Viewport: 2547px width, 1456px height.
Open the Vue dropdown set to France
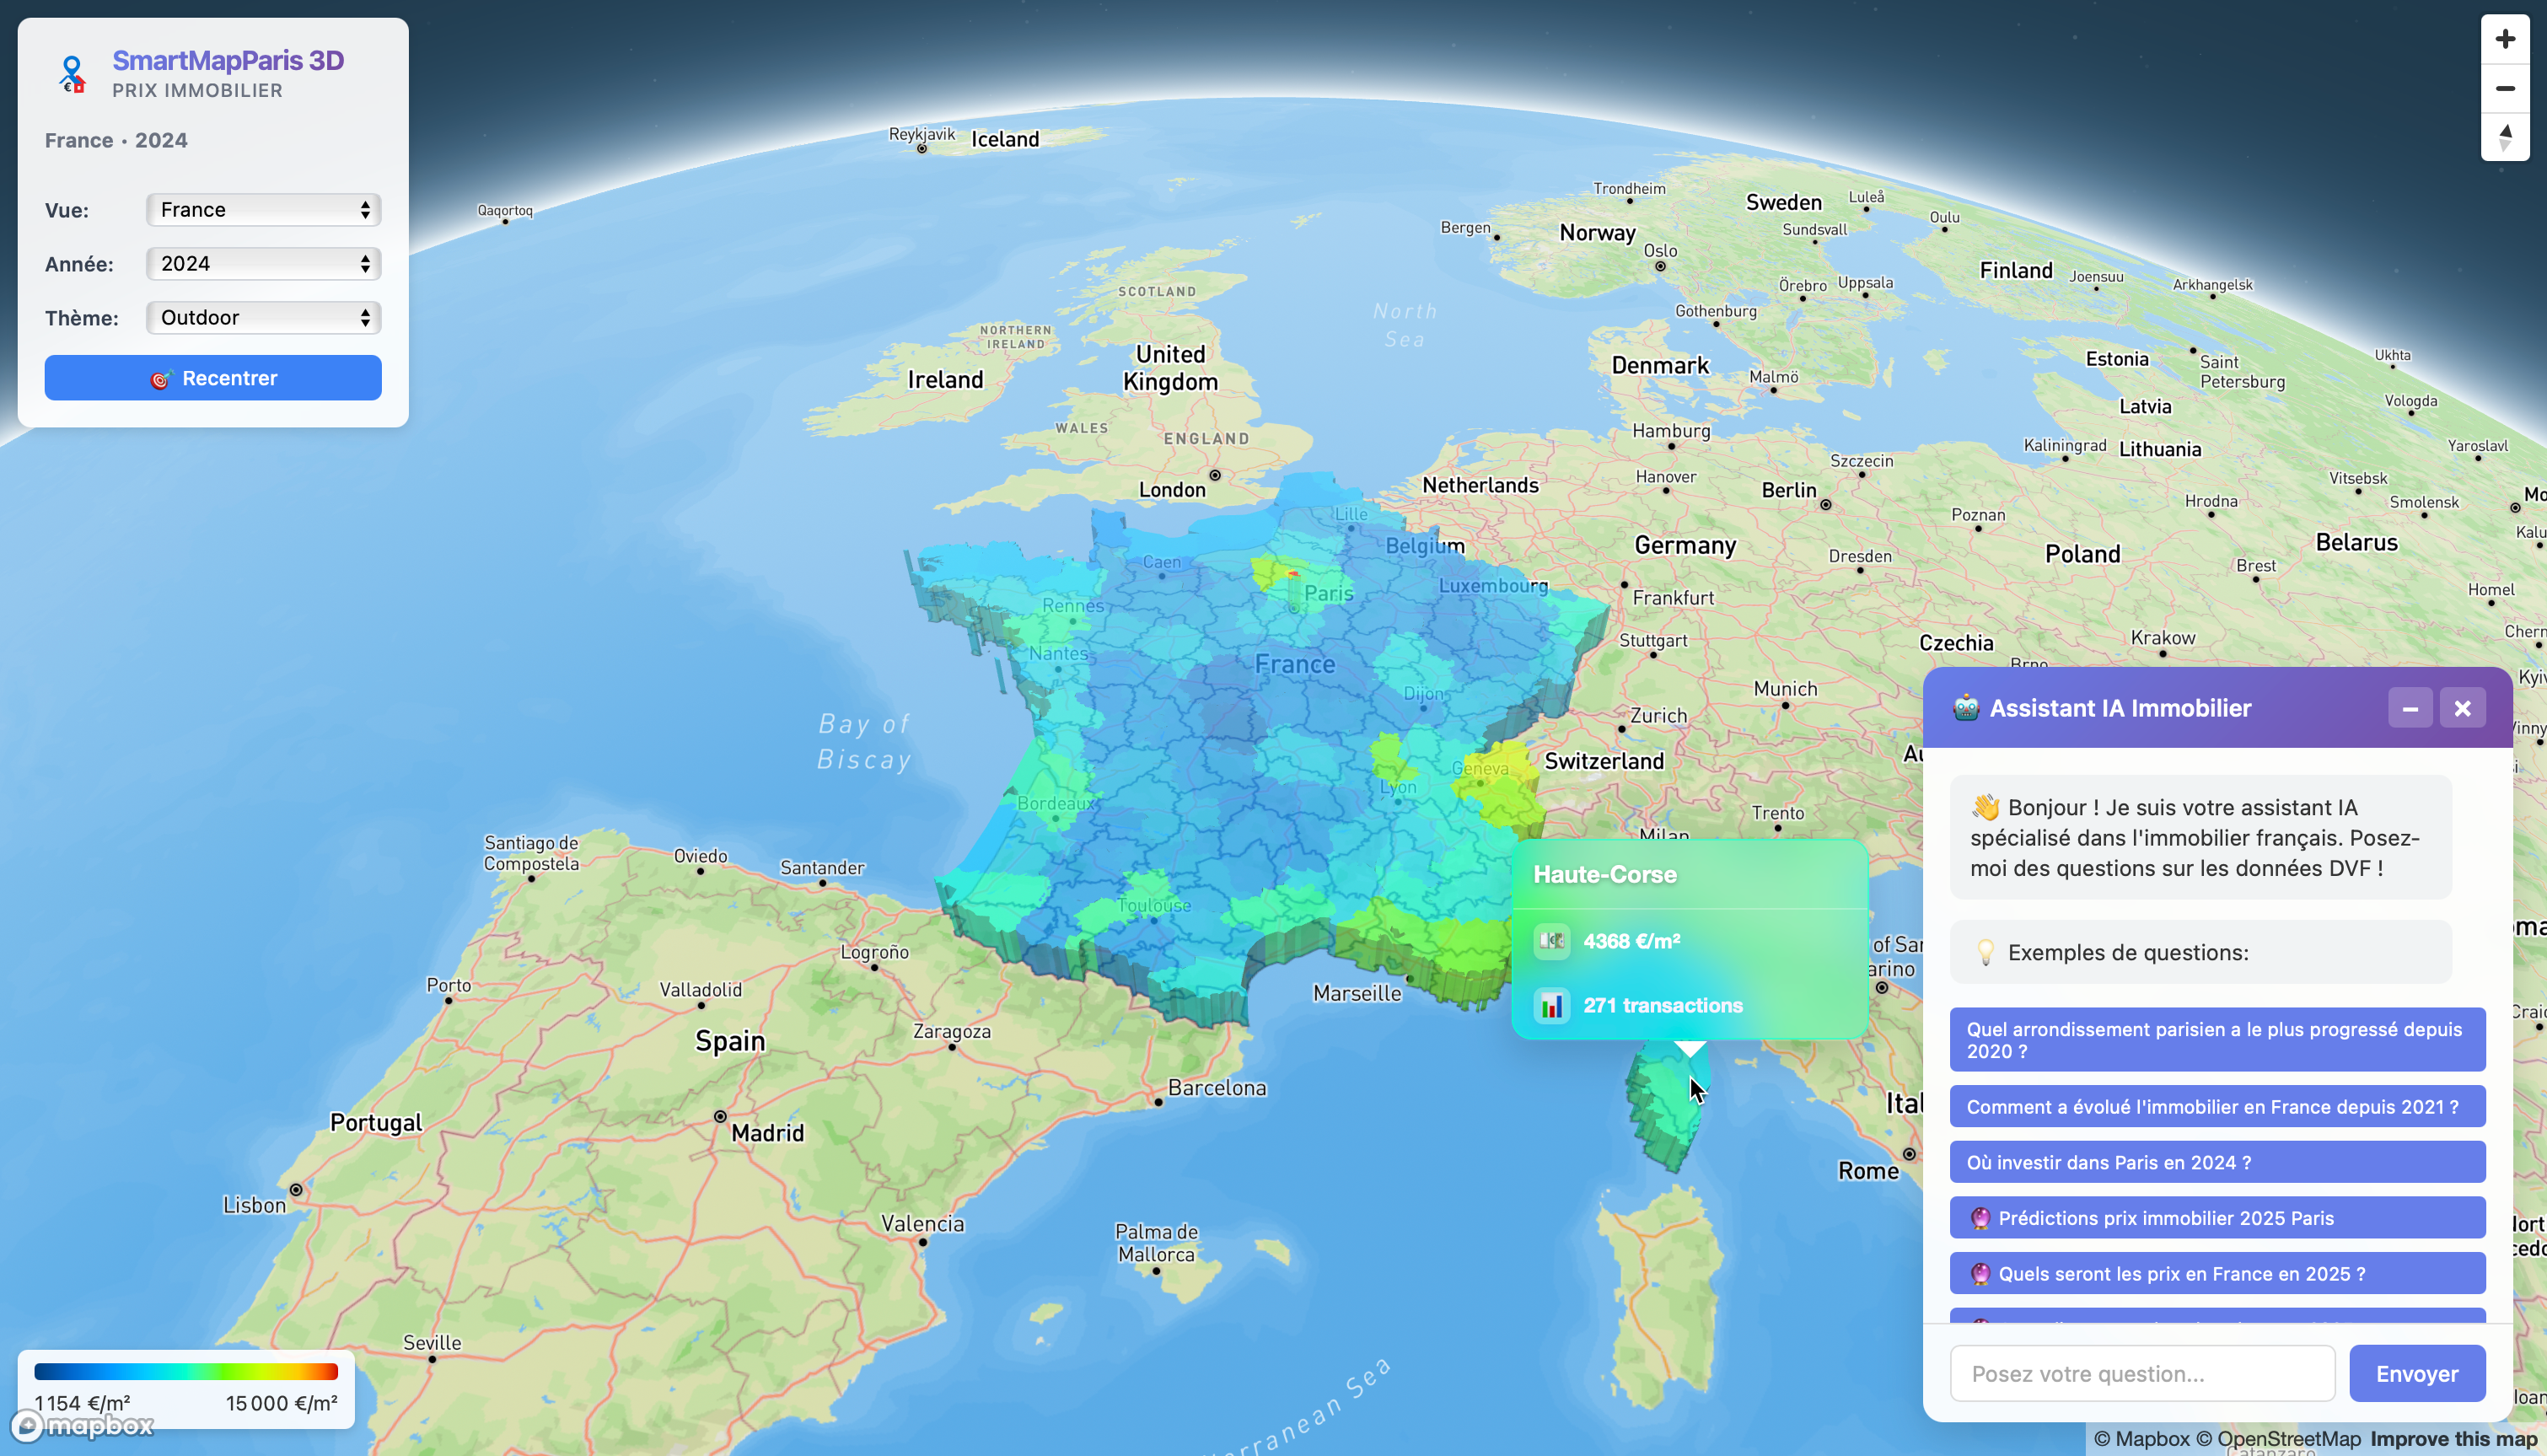(263, 209)
